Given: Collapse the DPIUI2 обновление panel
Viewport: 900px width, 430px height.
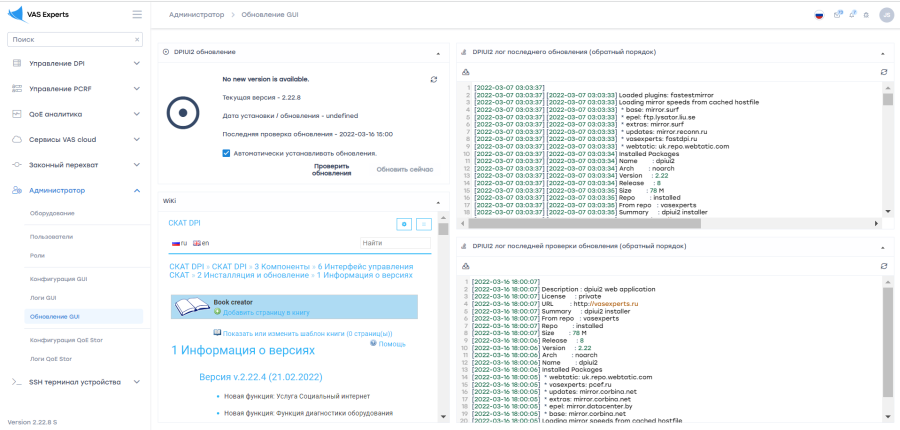Looking at the screenshot, I should (x=439, y=53).
